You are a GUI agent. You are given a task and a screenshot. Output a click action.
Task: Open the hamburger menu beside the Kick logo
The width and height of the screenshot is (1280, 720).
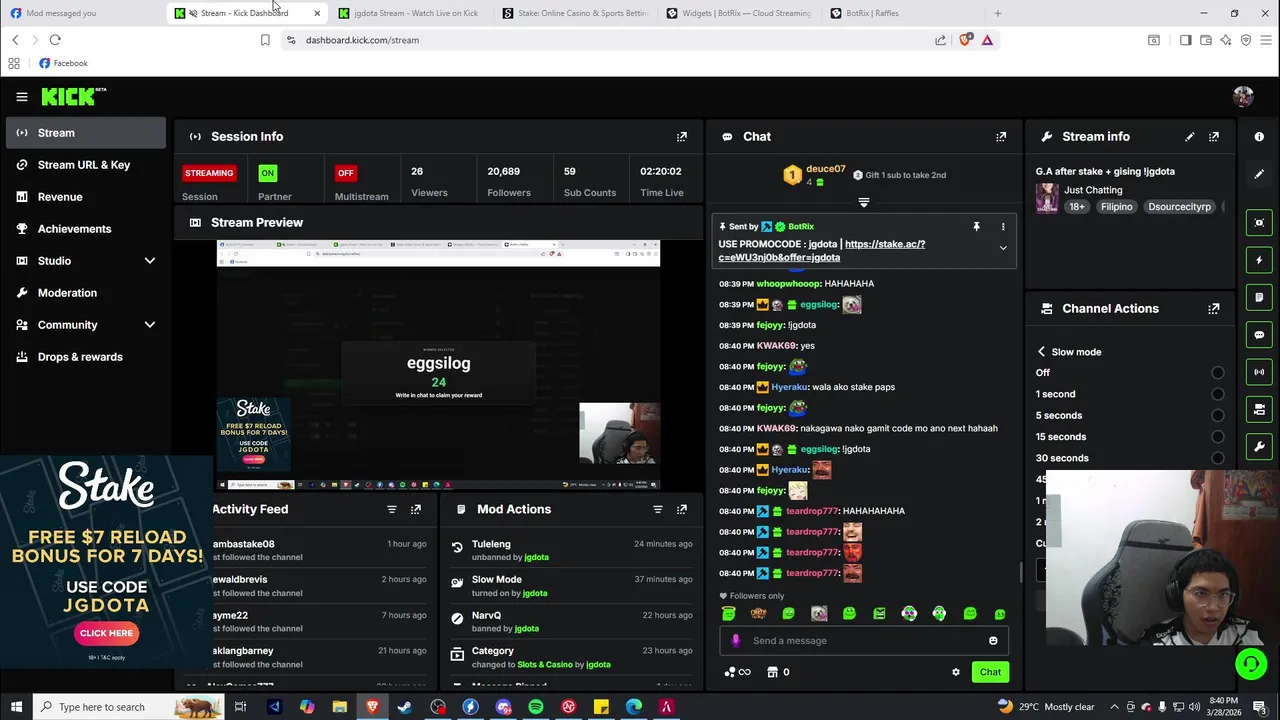click(x=22, y=97)
